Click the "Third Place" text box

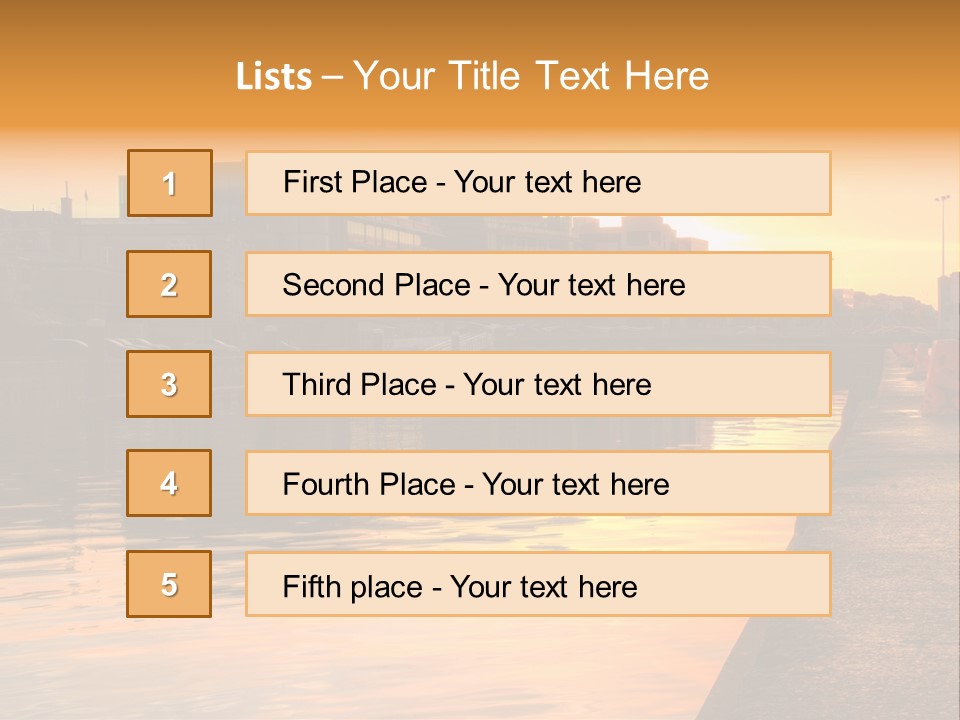click(x=538, y=384)
